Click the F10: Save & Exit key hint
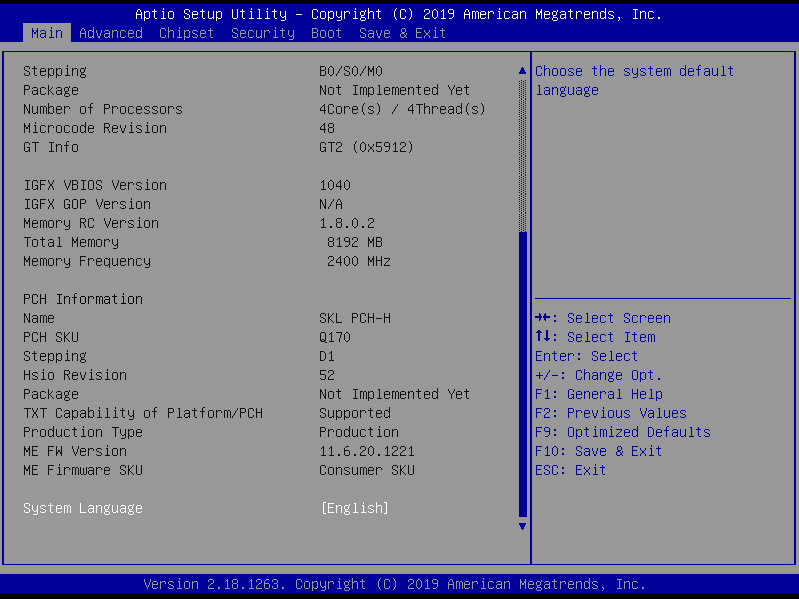799x599 pixels. pyautogui.click(x=599, y=451)
